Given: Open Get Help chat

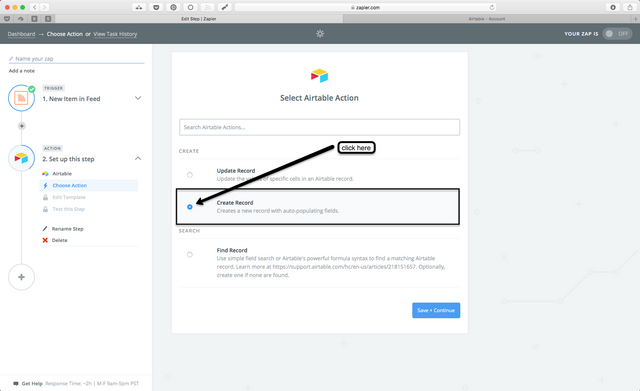Looking at the screenshot, I should click(x=28, y=384).
